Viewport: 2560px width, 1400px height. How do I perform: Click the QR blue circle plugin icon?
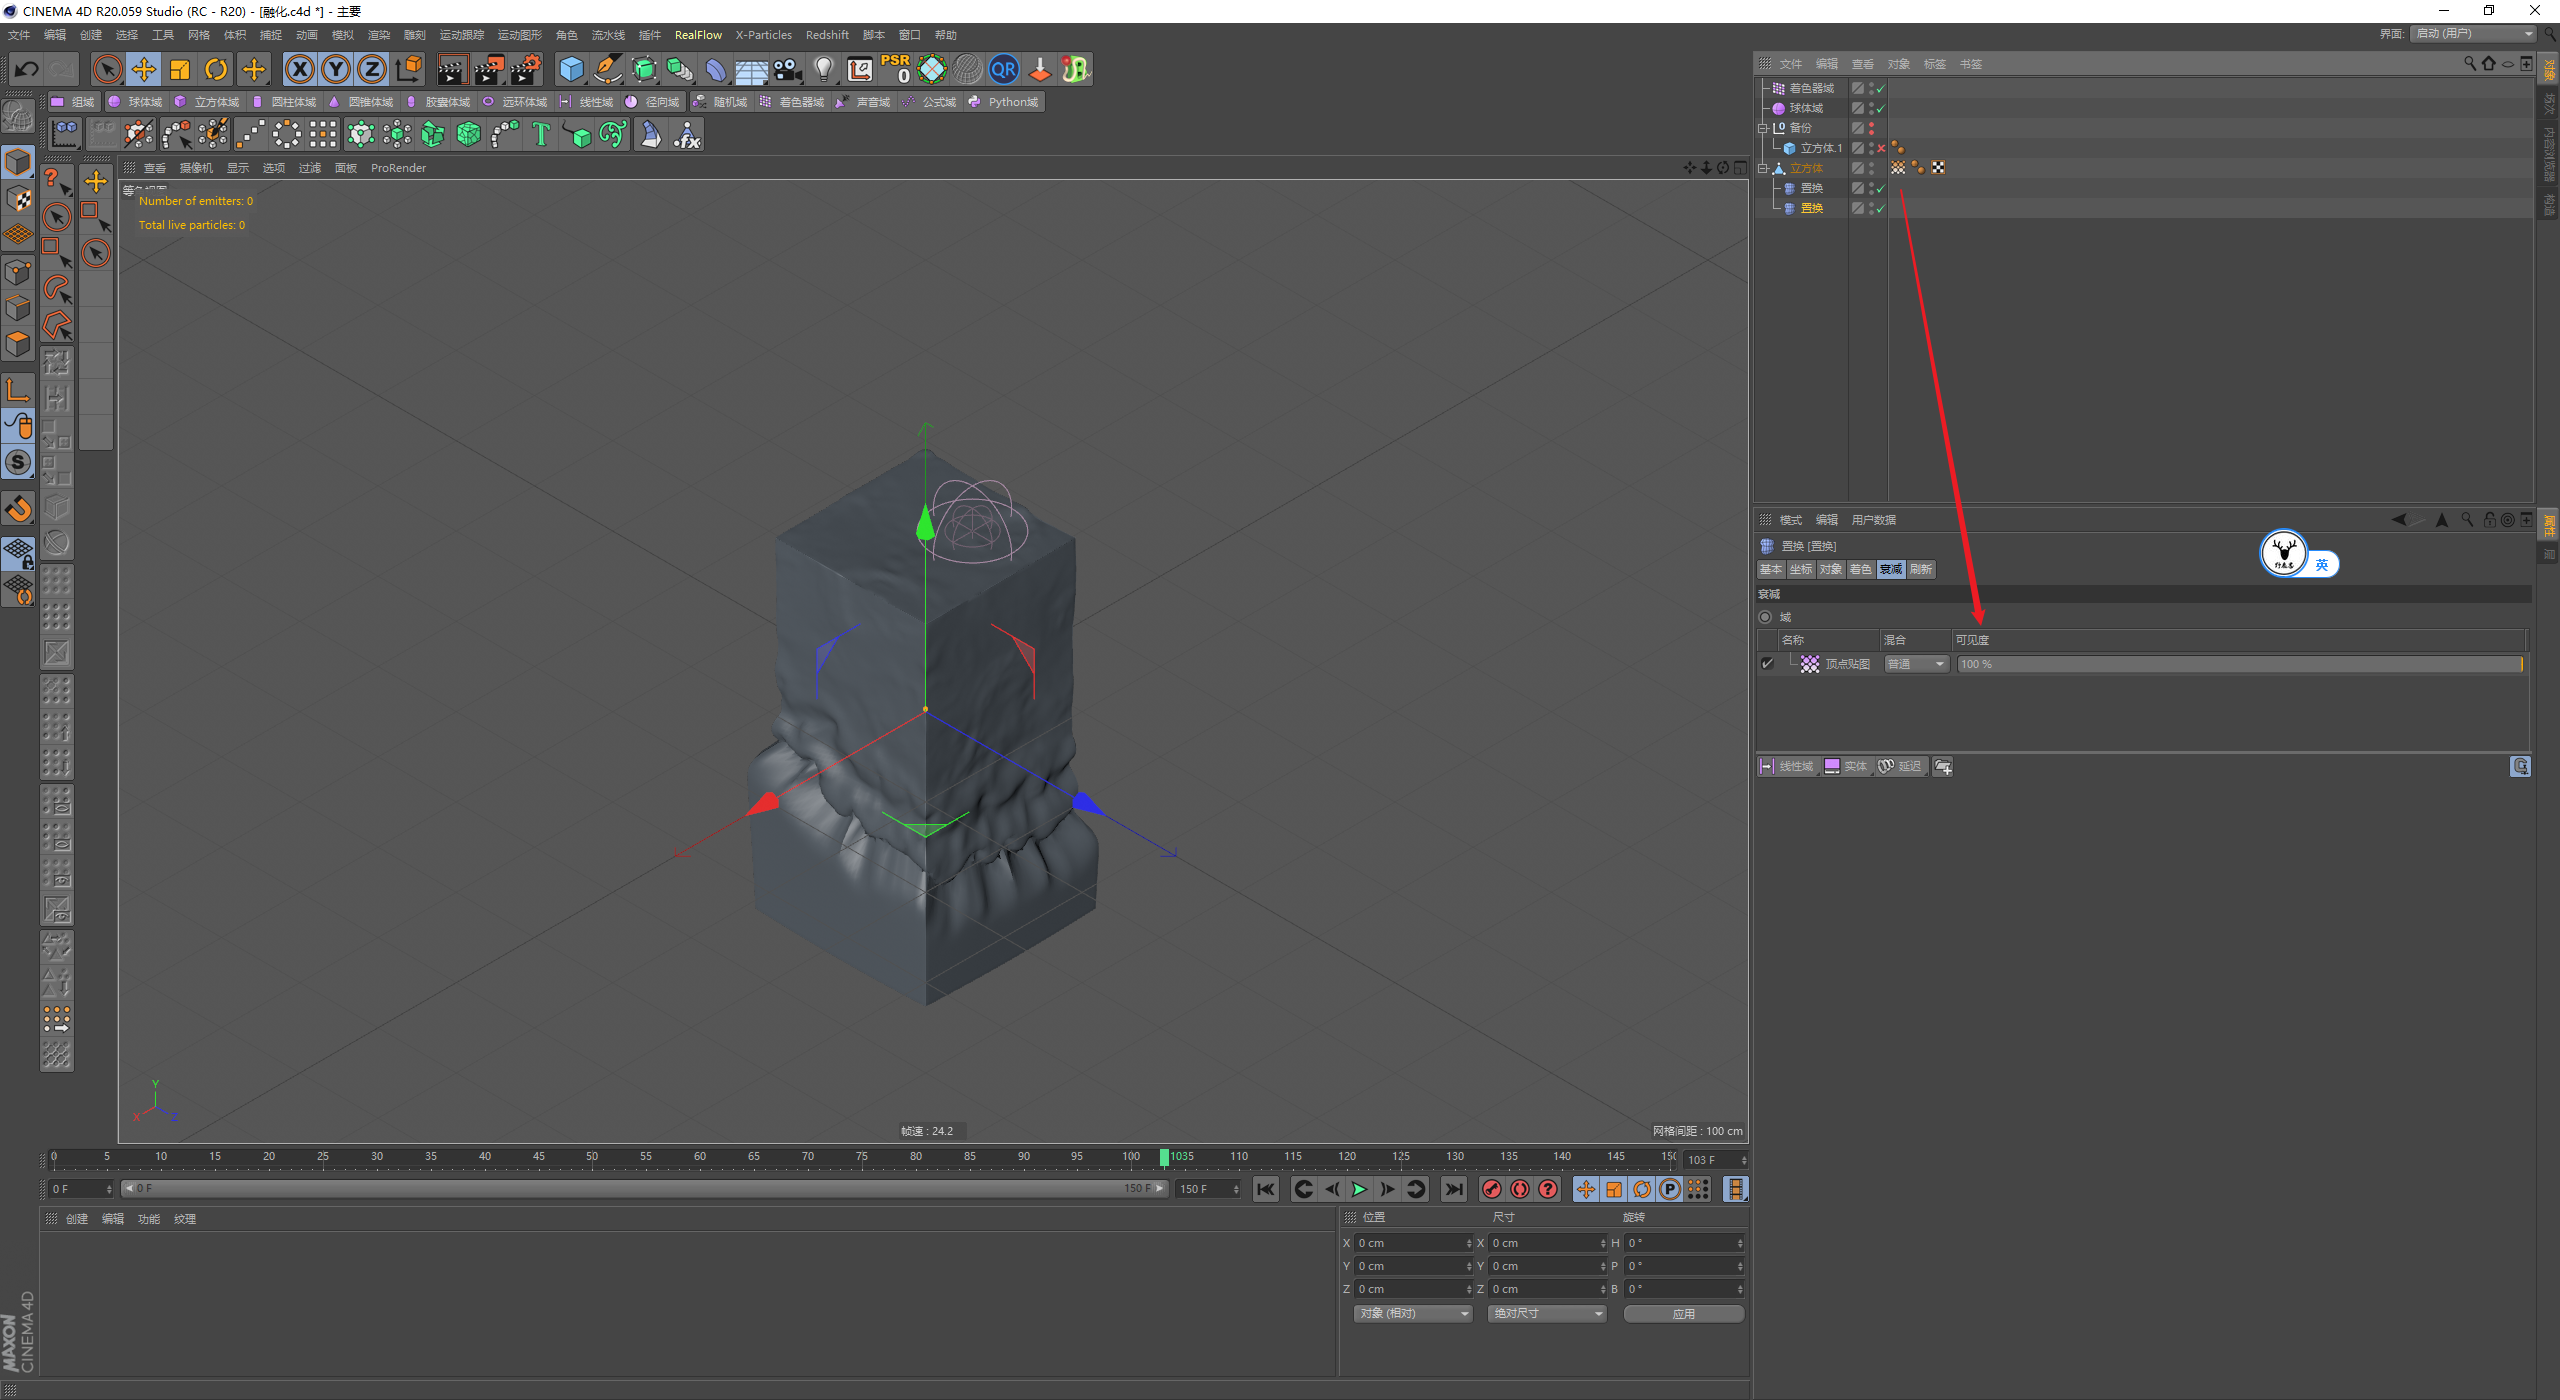click(1003, 69)
